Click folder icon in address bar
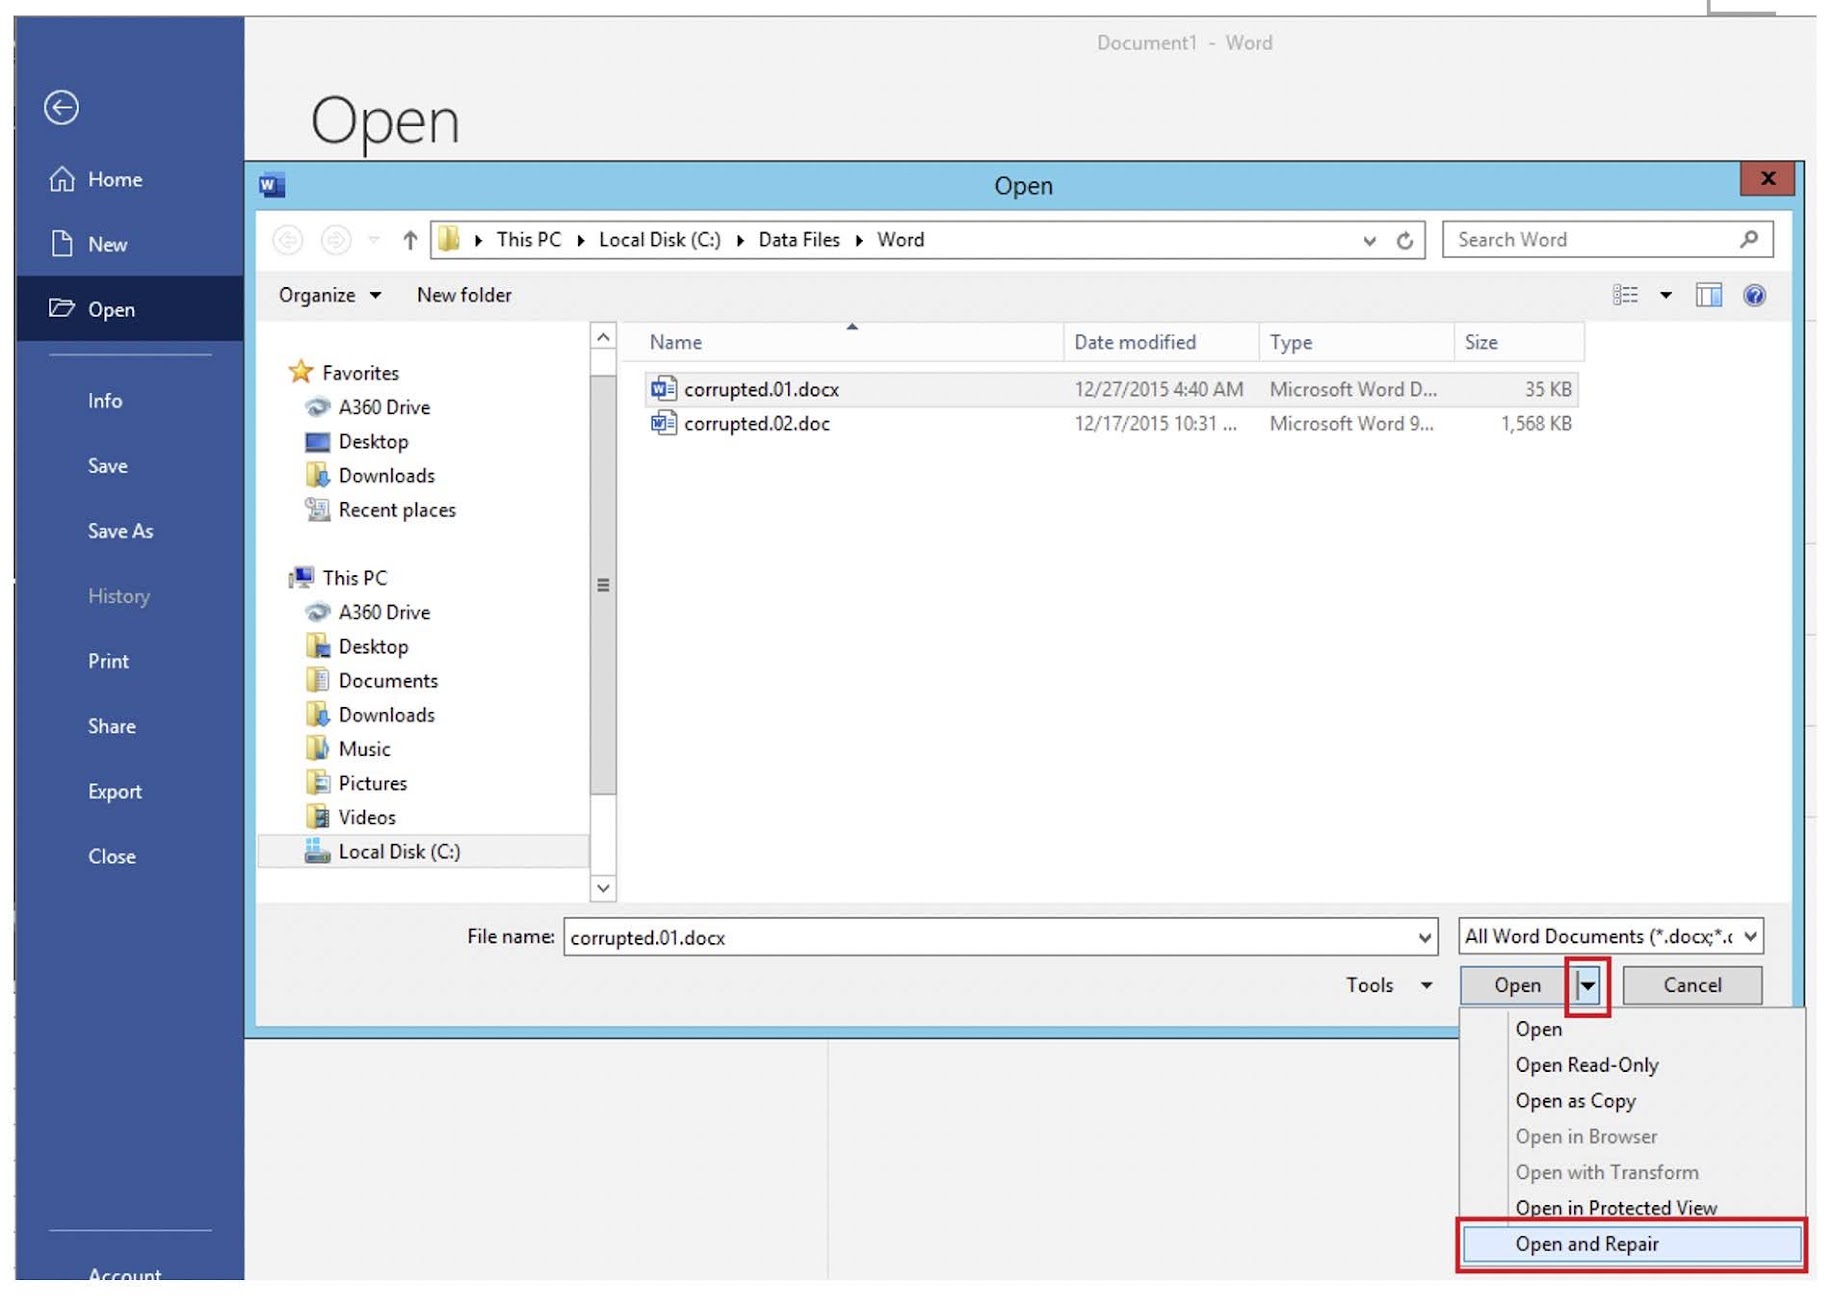 pyautogui.click(x=449, y=239)
